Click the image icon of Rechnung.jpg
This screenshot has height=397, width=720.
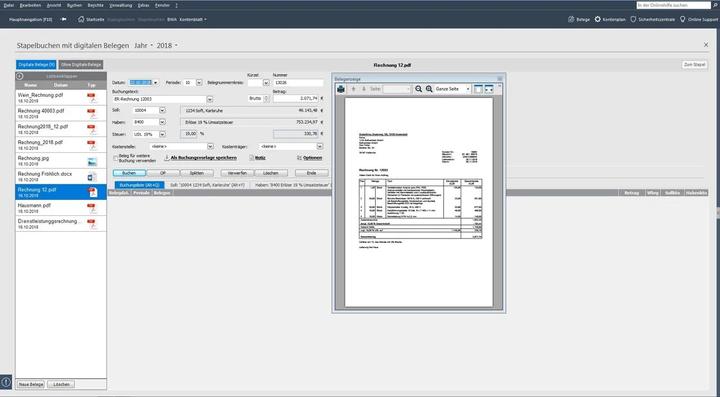coord(92,162)
